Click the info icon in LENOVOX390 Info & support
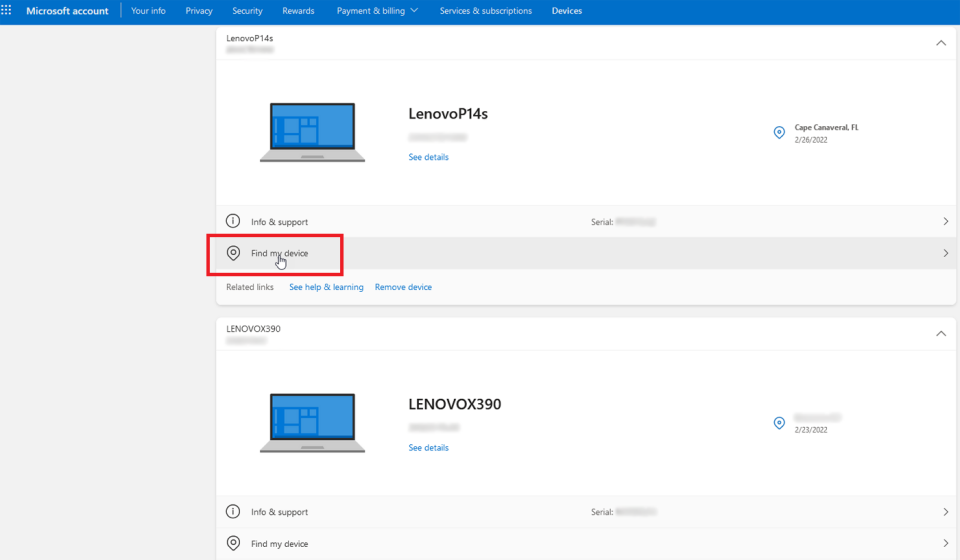 point(233,511)
